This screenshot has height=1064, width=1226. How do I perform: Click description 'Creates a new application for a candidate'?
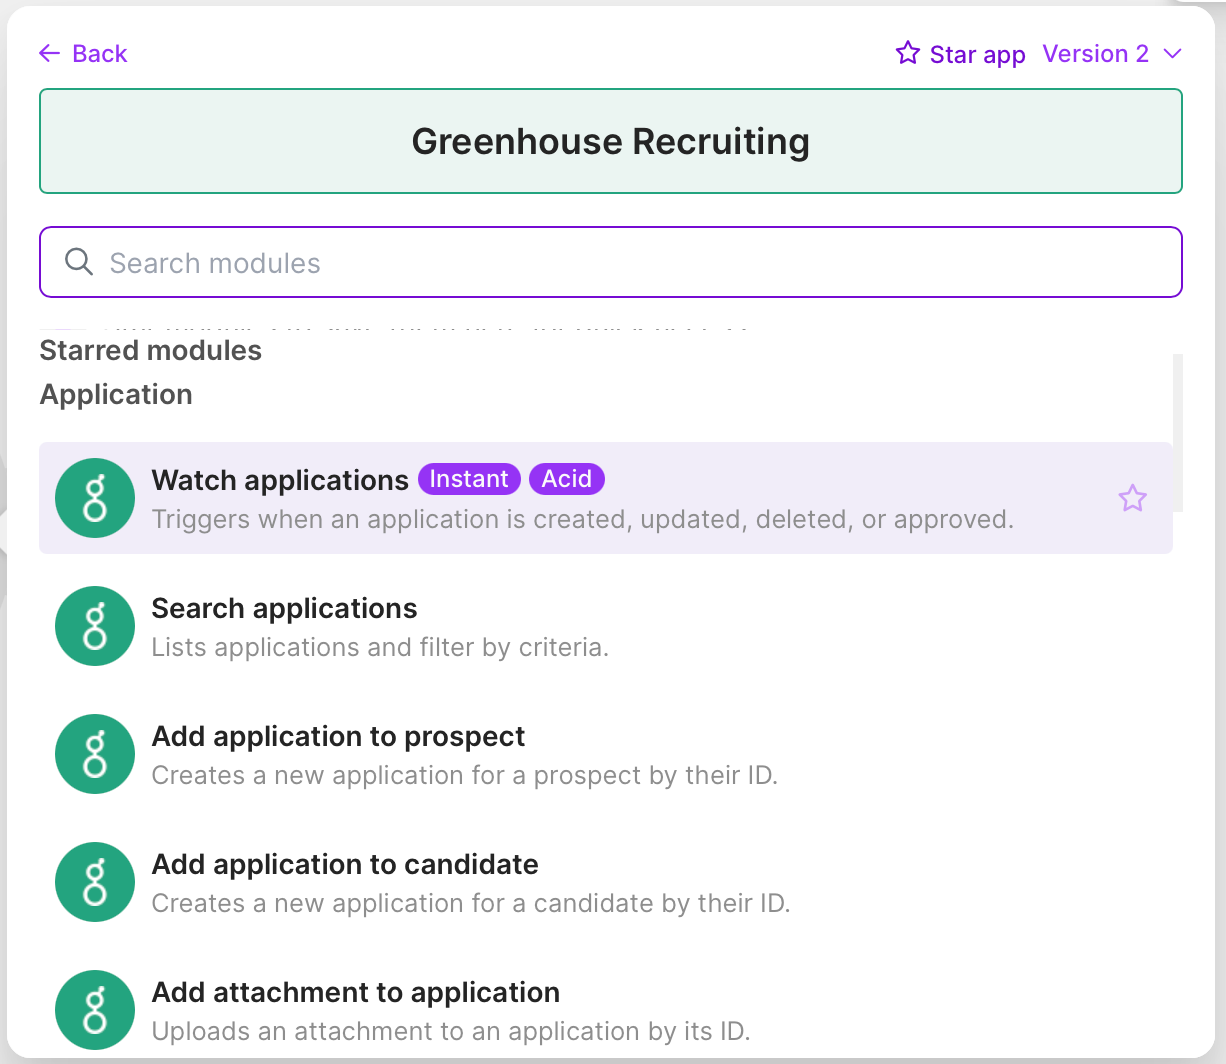coord(471,903)
